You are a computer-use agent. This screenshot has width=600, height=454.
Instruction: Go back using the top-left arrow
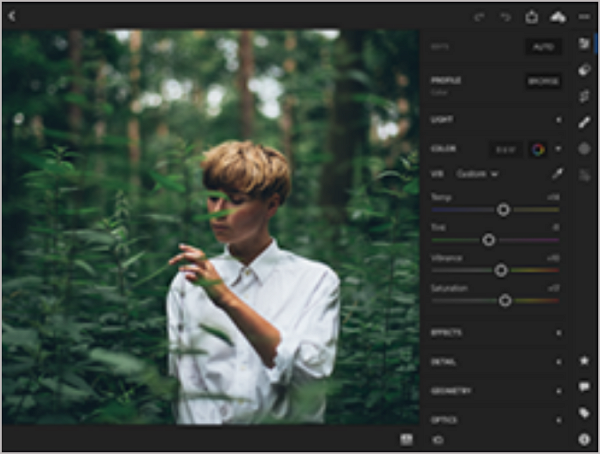tap(12, 16)
